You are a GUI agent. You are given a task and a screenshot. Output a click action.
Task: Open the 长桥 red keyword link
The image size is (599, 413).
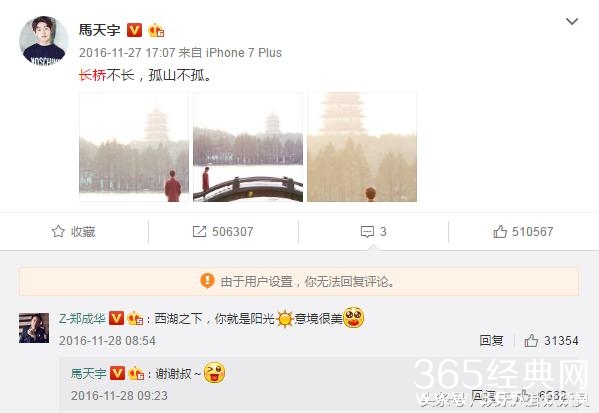92,75
